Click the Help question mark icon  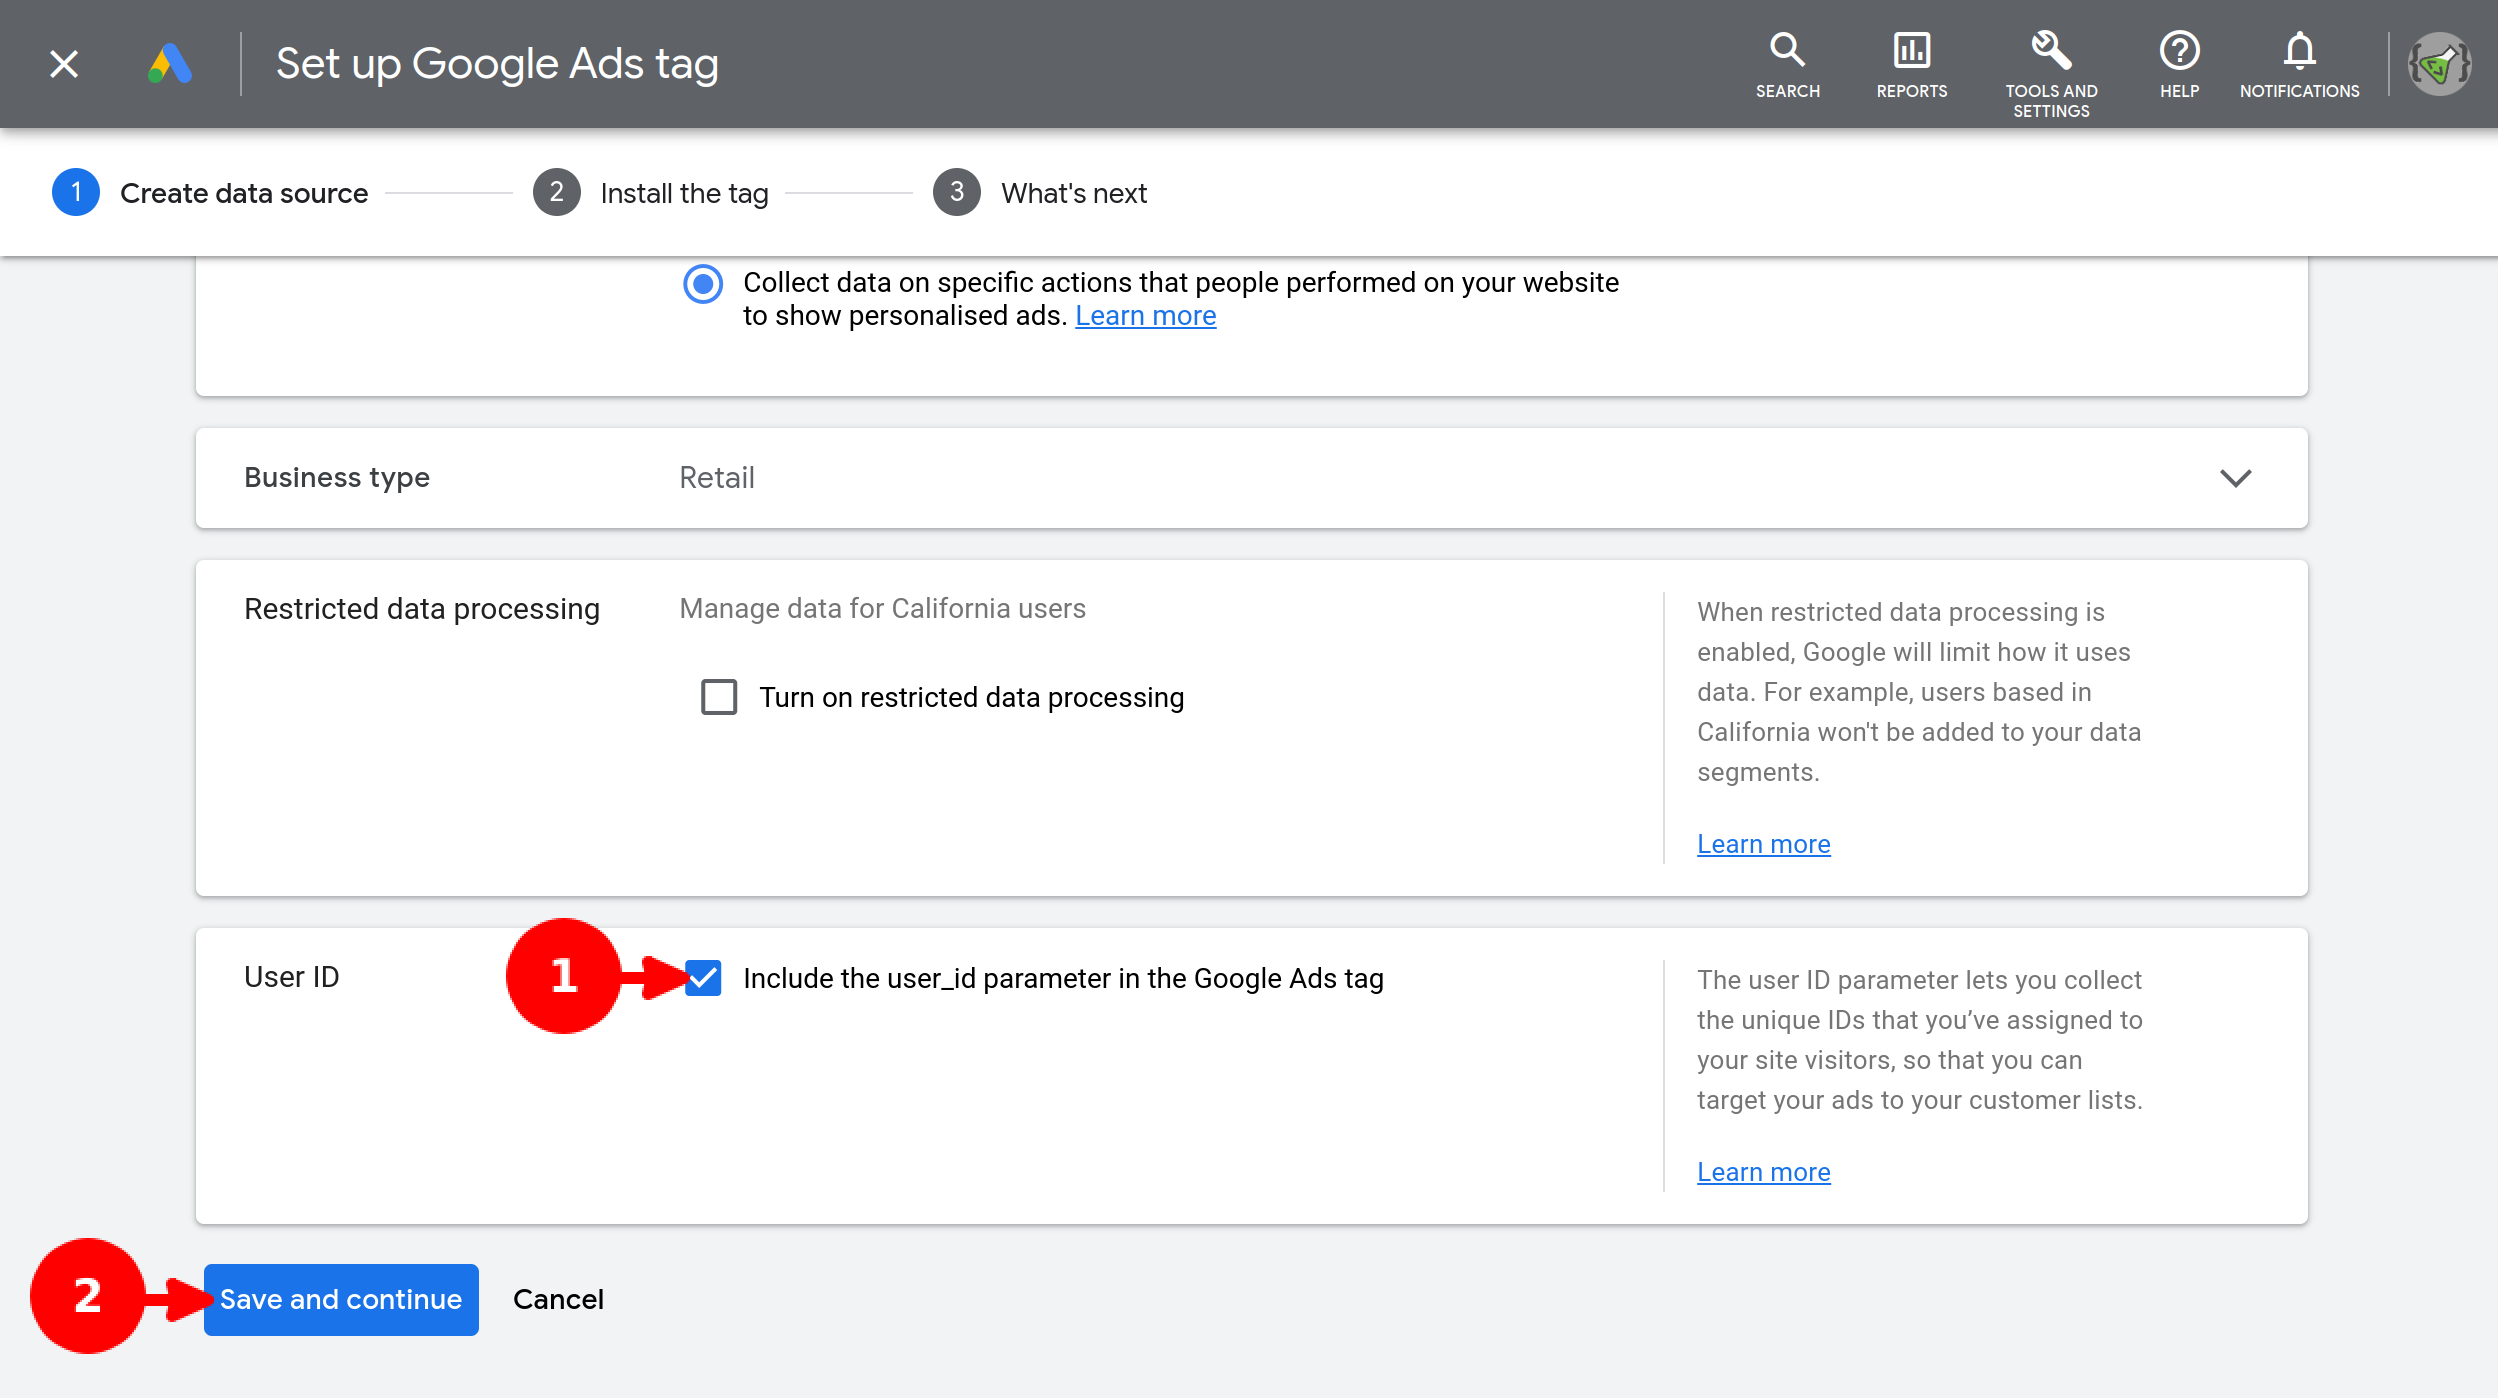pyautogui.click(x=2179, y=50)
